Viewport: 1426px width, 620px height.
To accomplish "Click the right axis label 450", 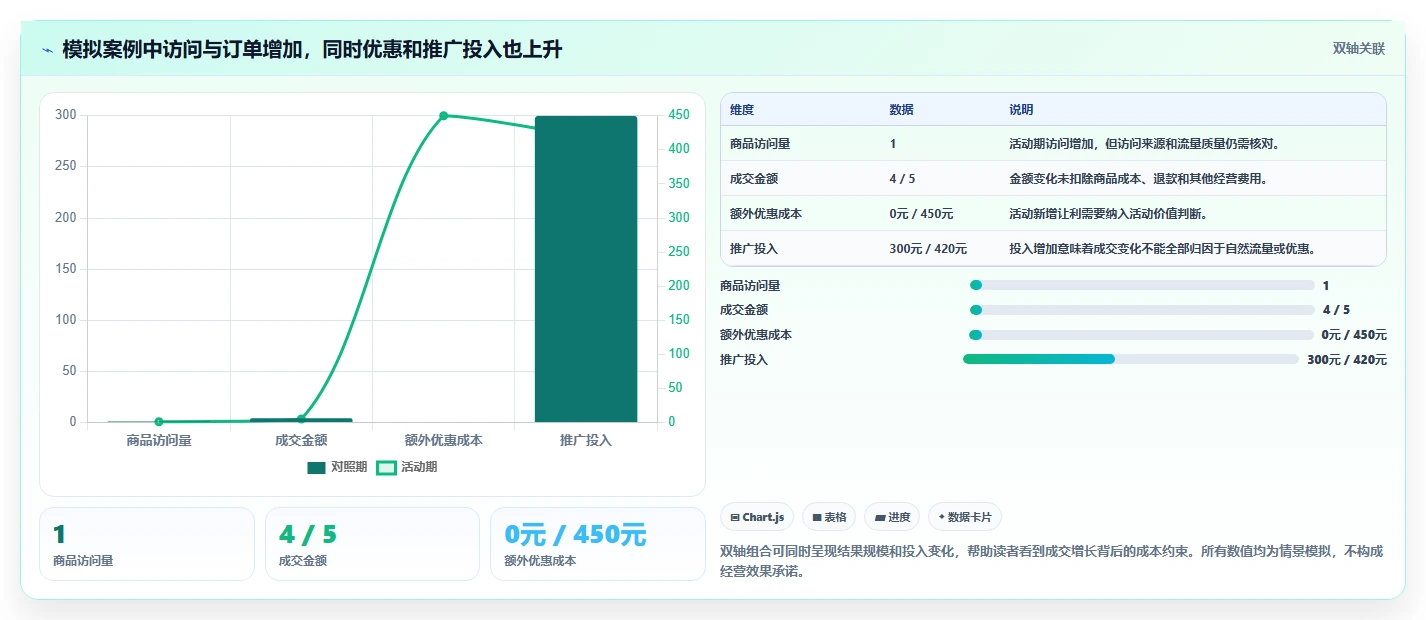I will pyautogui.click(x=680, y=115).
